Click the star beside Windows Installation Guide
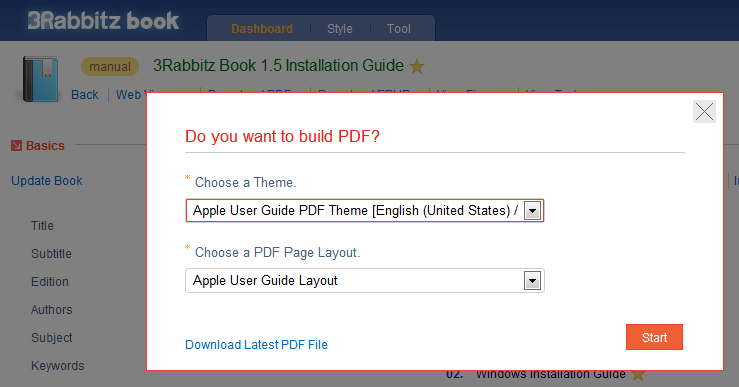Image resolution: width=739 pixels, height=387 pixels. tap(638, 376)
